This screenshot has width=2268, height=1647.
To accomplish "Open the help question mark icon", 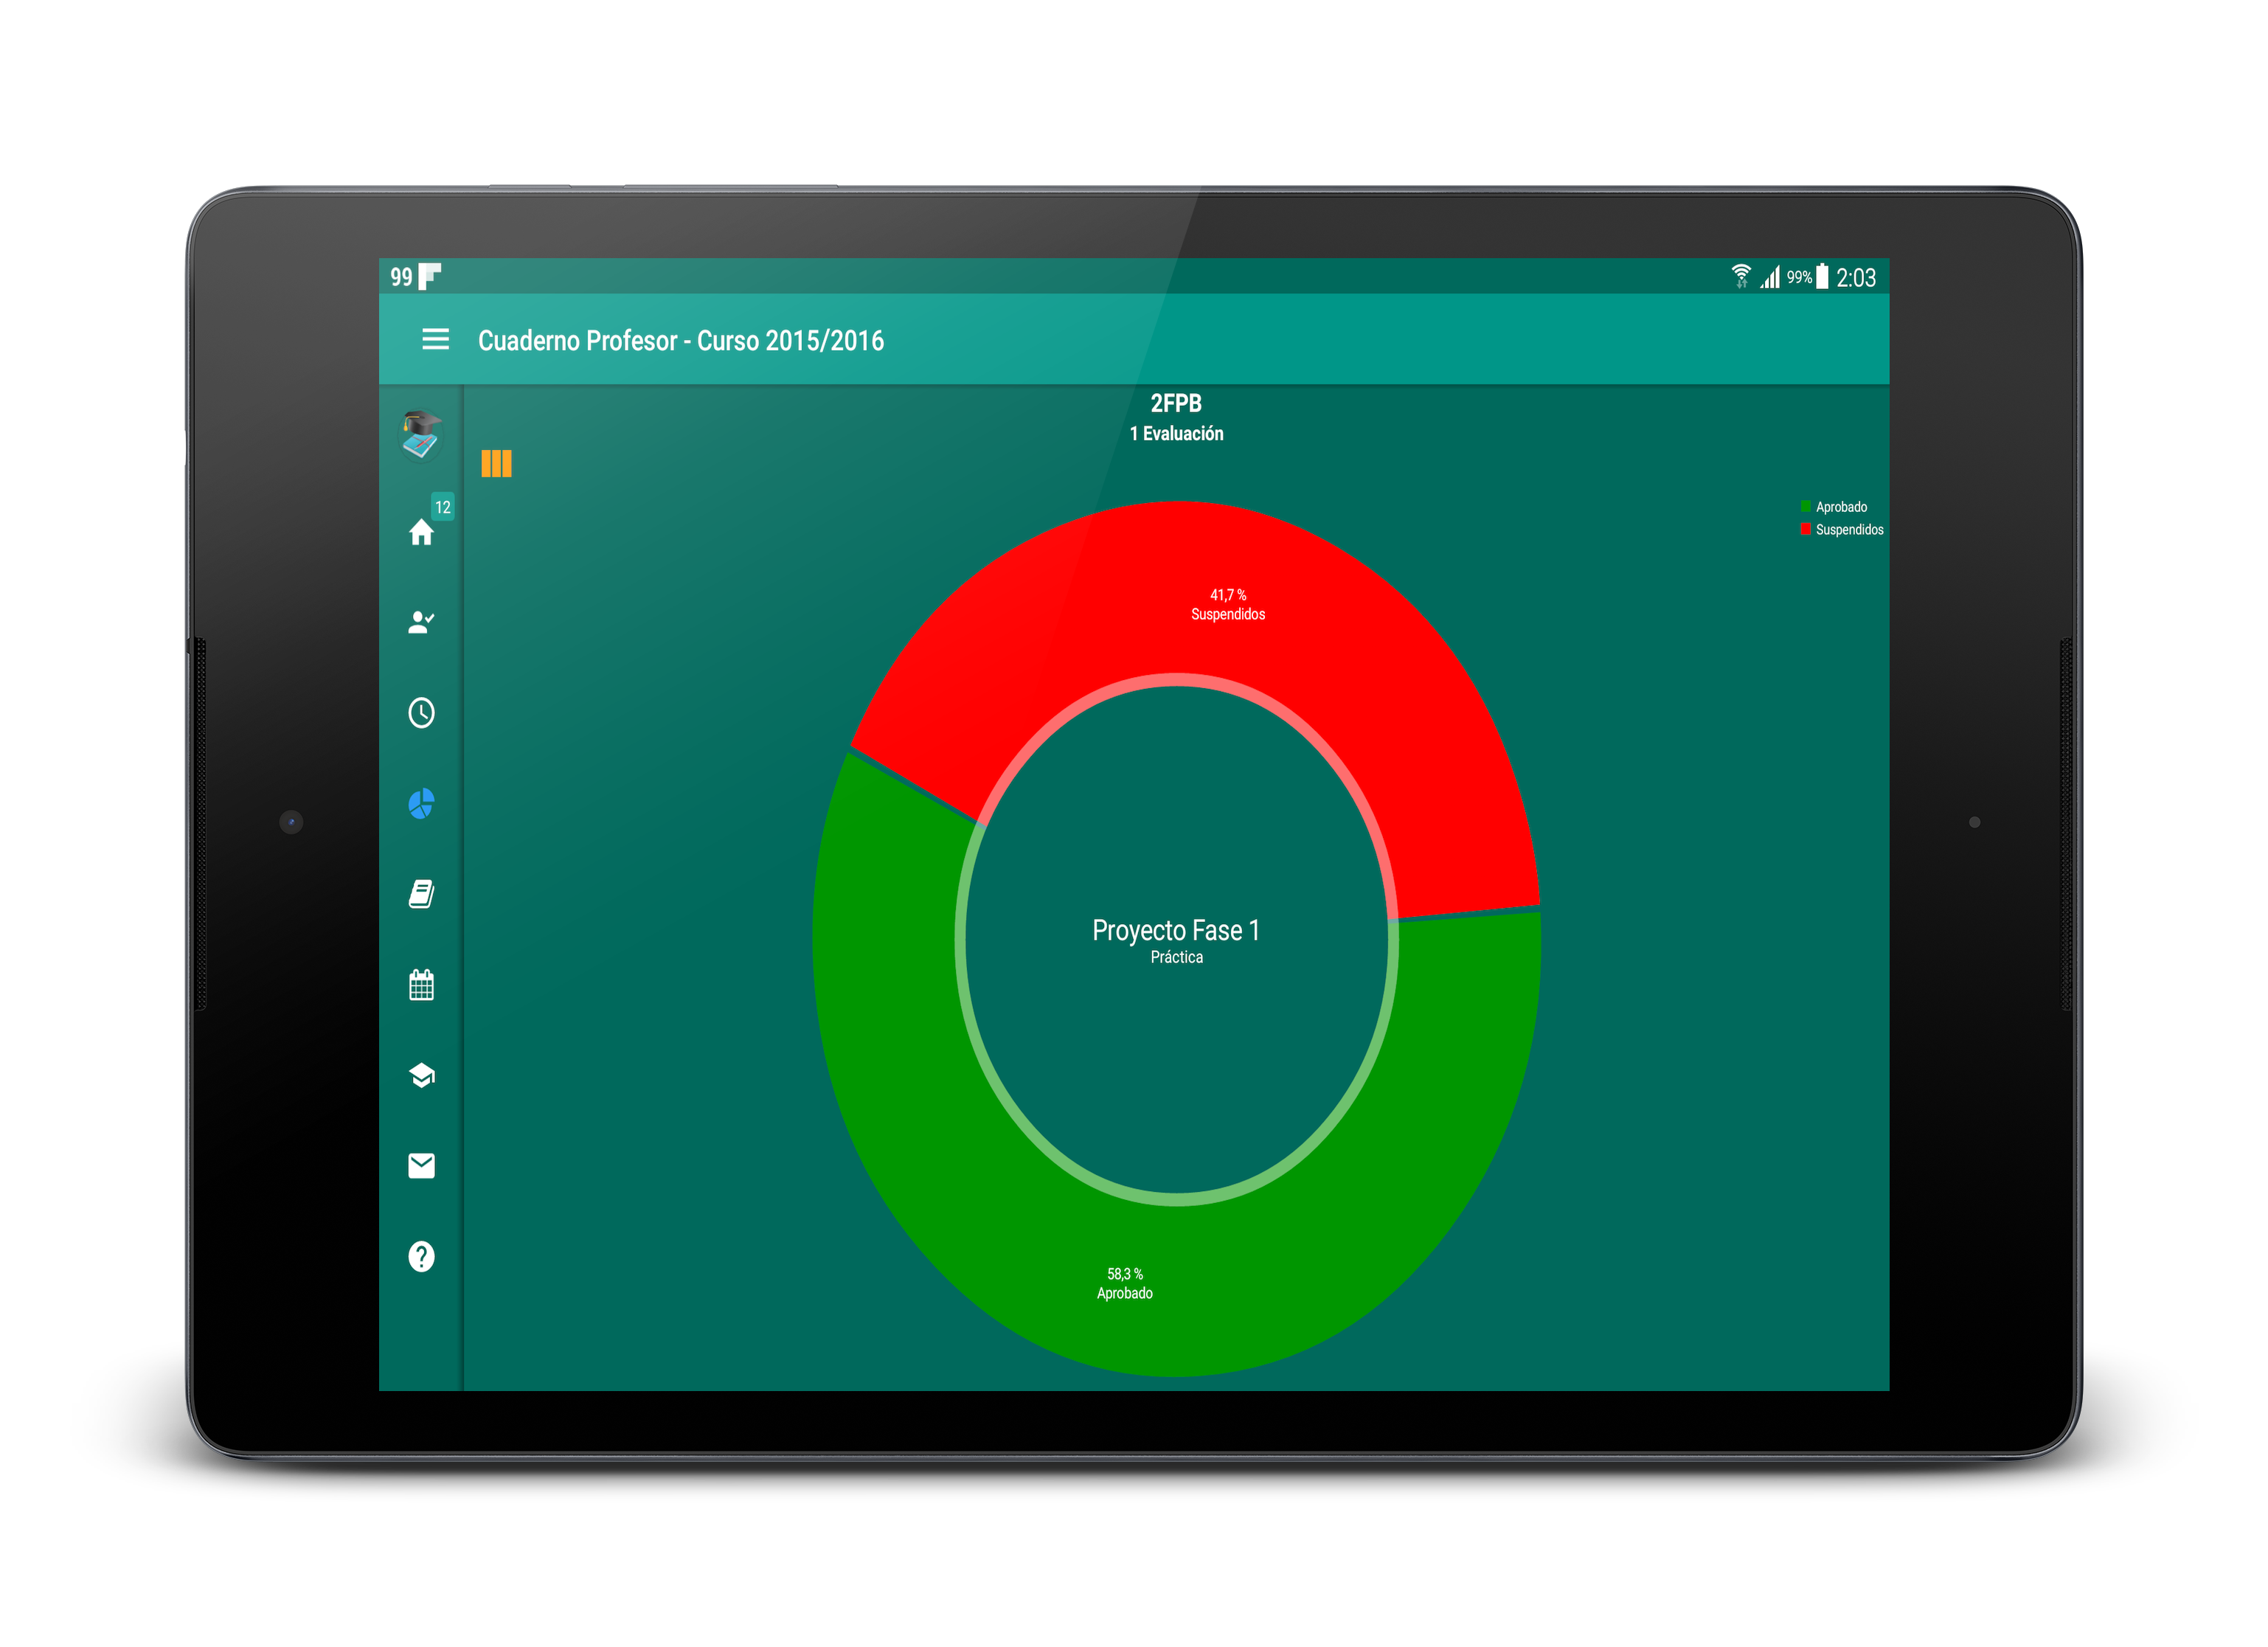I will pos(421,1257).
